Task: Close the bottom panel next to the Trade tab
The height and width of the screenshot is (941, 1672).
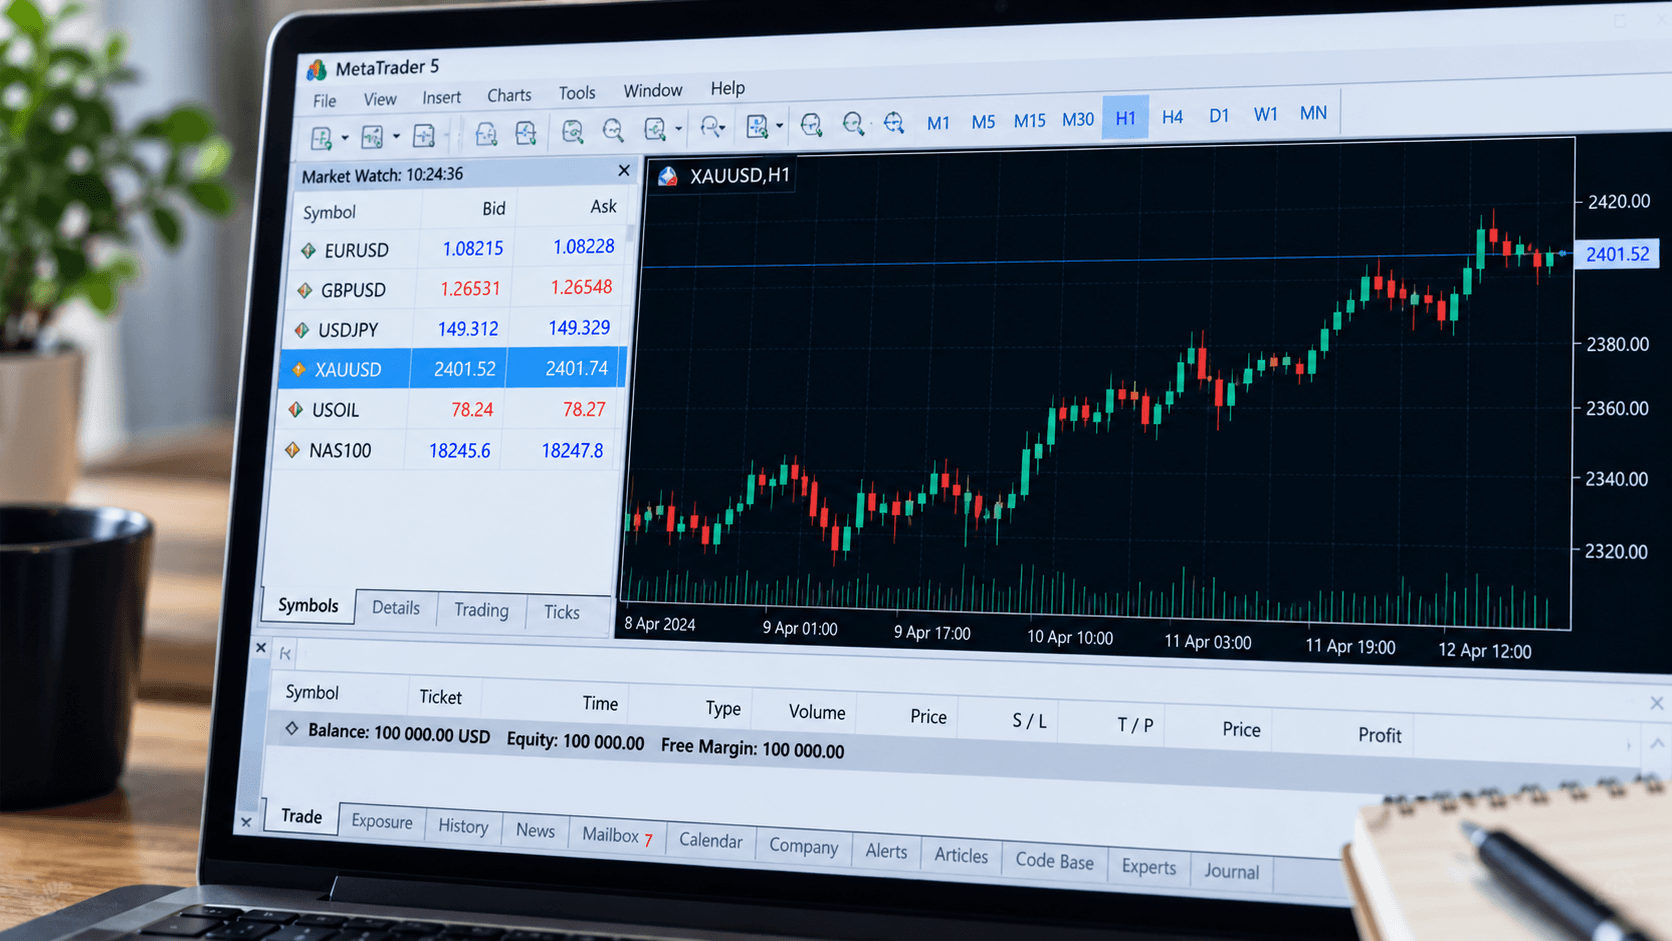Action: [x=246, y=822]
